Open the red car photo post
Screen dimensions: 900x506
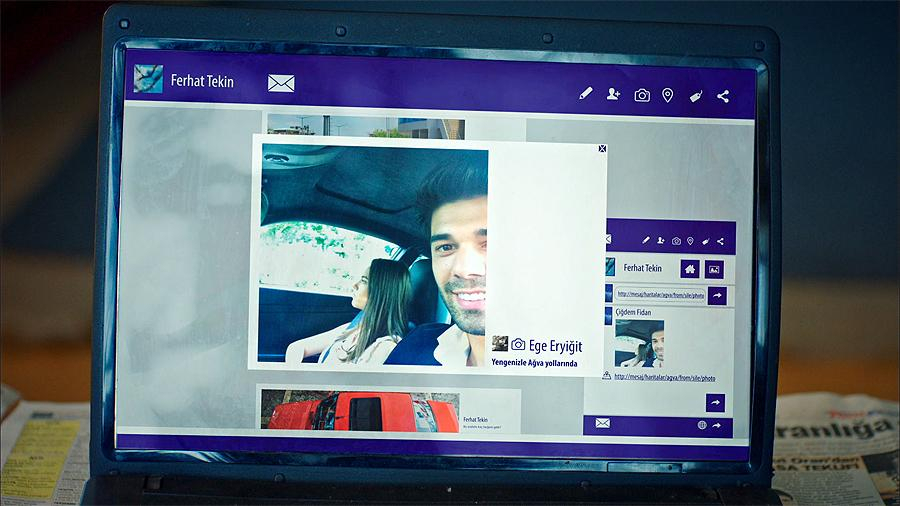pyautogui.click(x=360, y=410)
